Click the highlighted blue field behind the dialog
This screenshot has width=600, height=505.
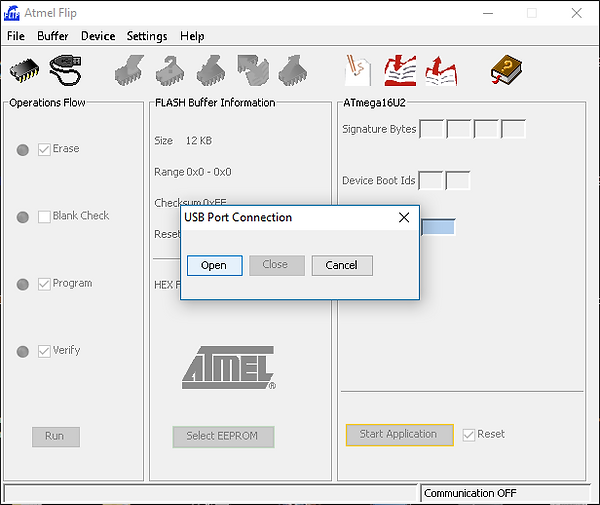tap(438, 227)
